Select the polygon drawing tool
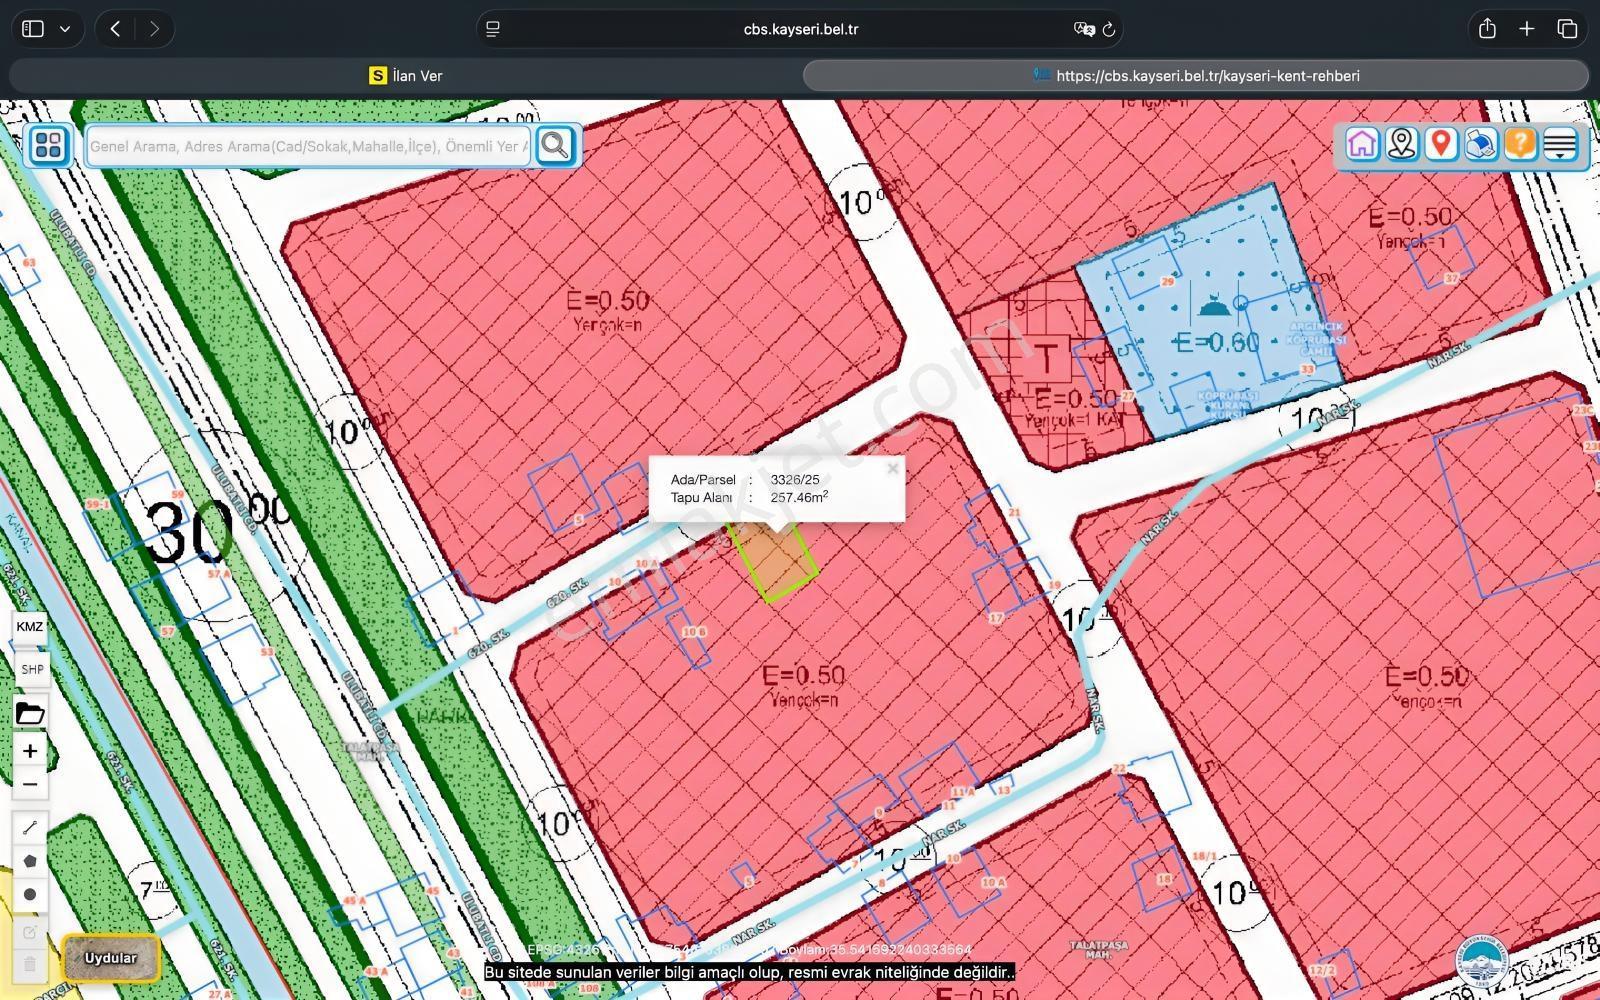Screen dimensions: 1600x1000 pyautogui.click(x=30, y=861)
